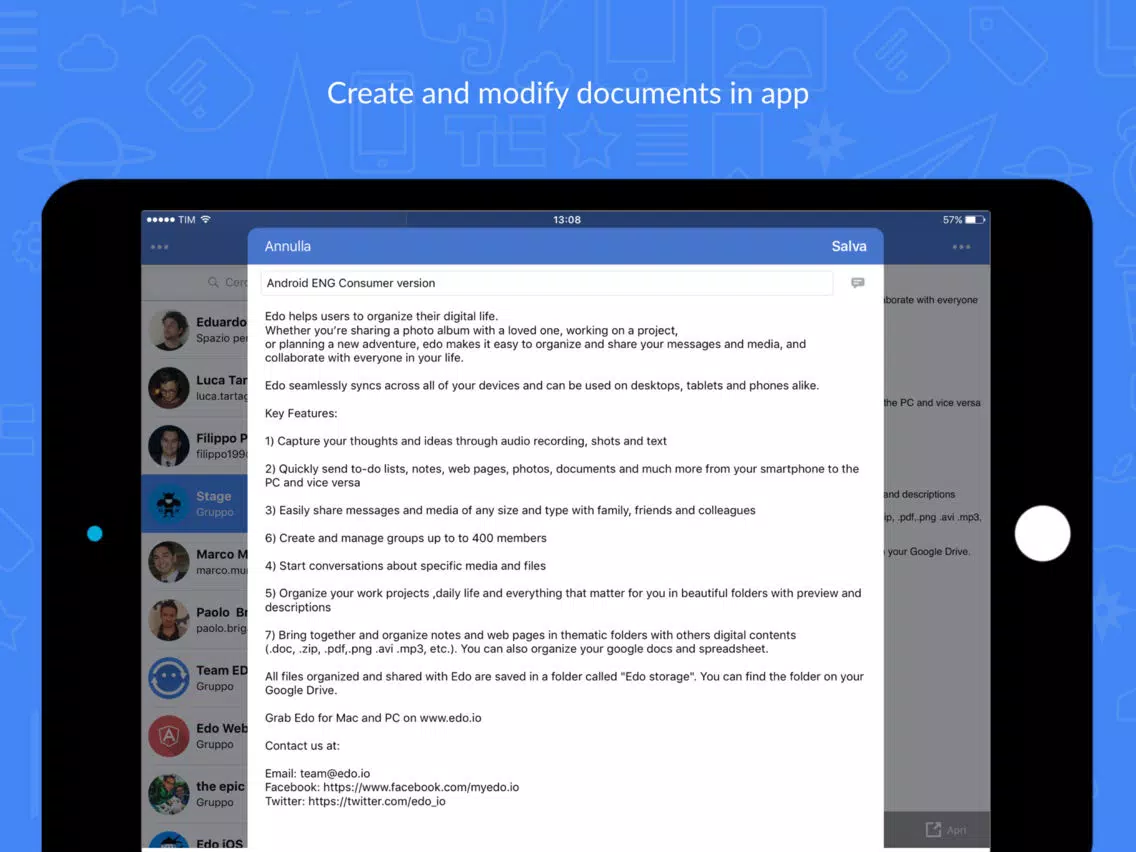Open the comment bubble icon next to title
The image size is (1136, 852).
click(858, 283)
